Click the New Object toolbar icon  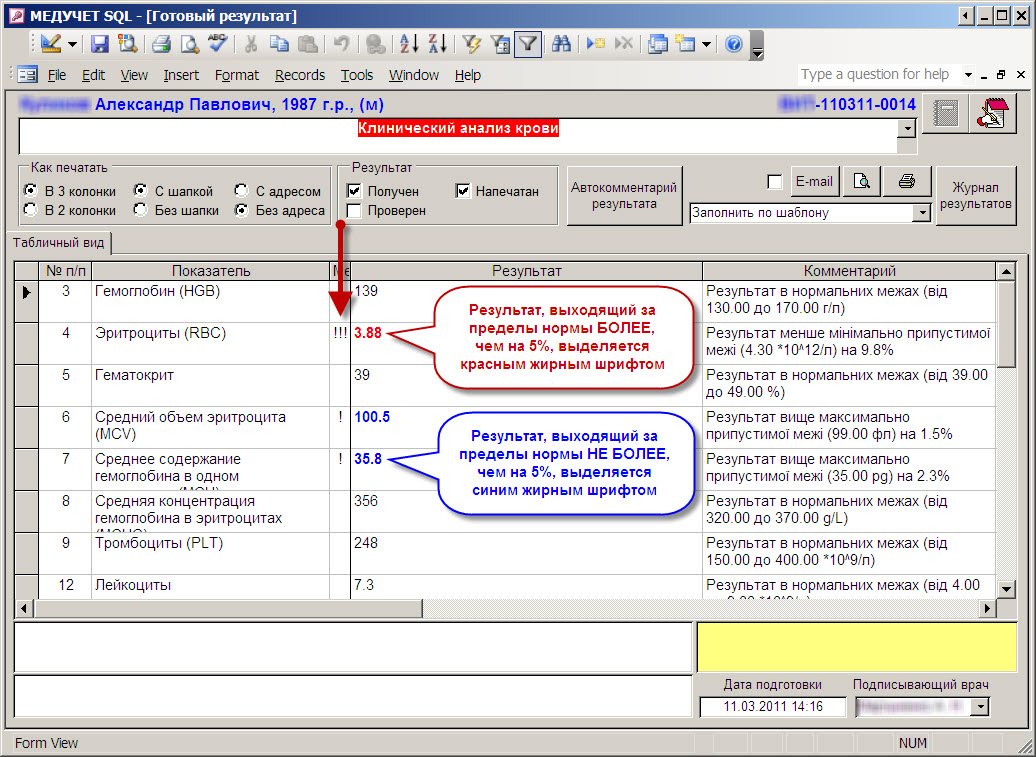point(686,44)
